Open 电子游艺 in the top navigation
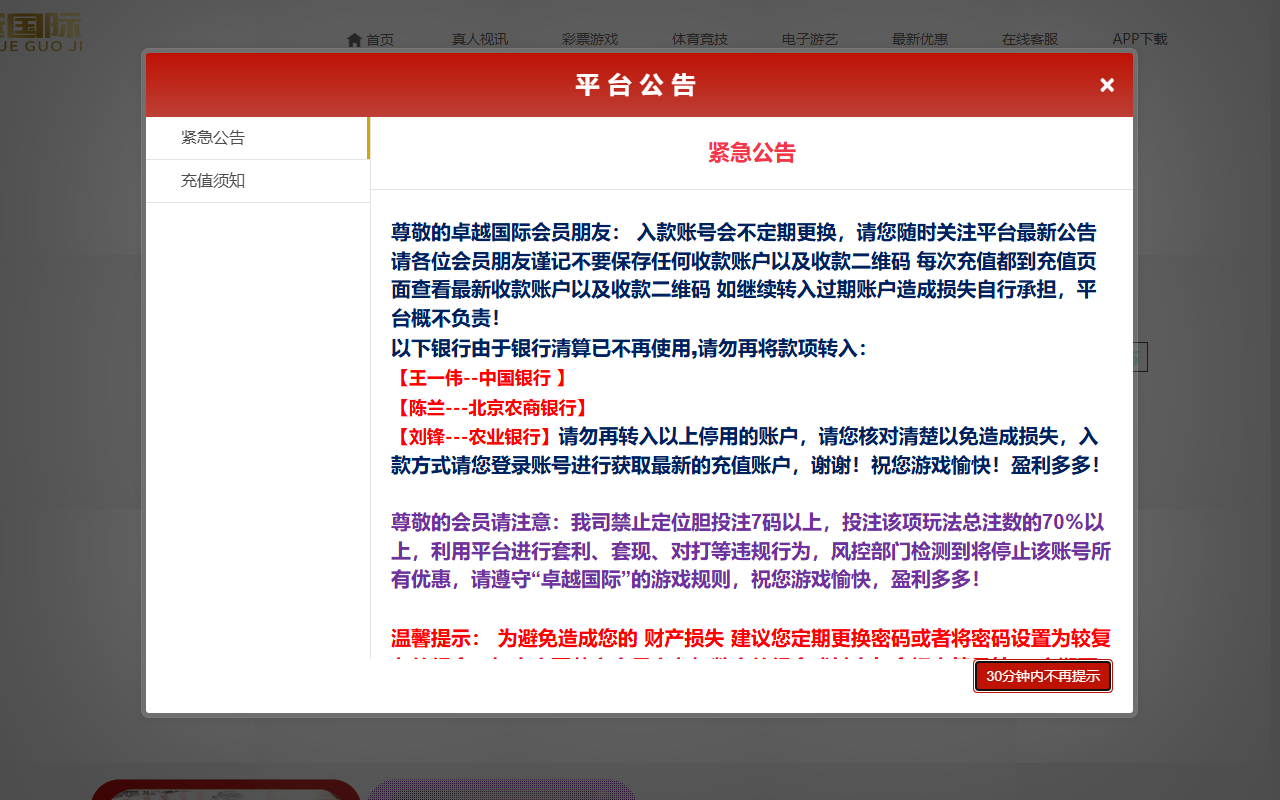1280x800 pixels. coord(810,40)
